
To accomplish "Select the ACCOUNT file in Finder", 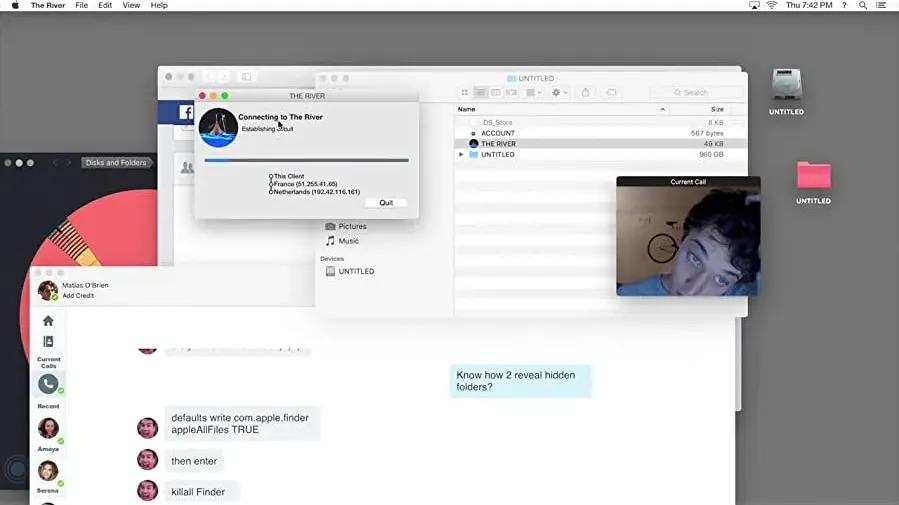I will tap(600, 133).
